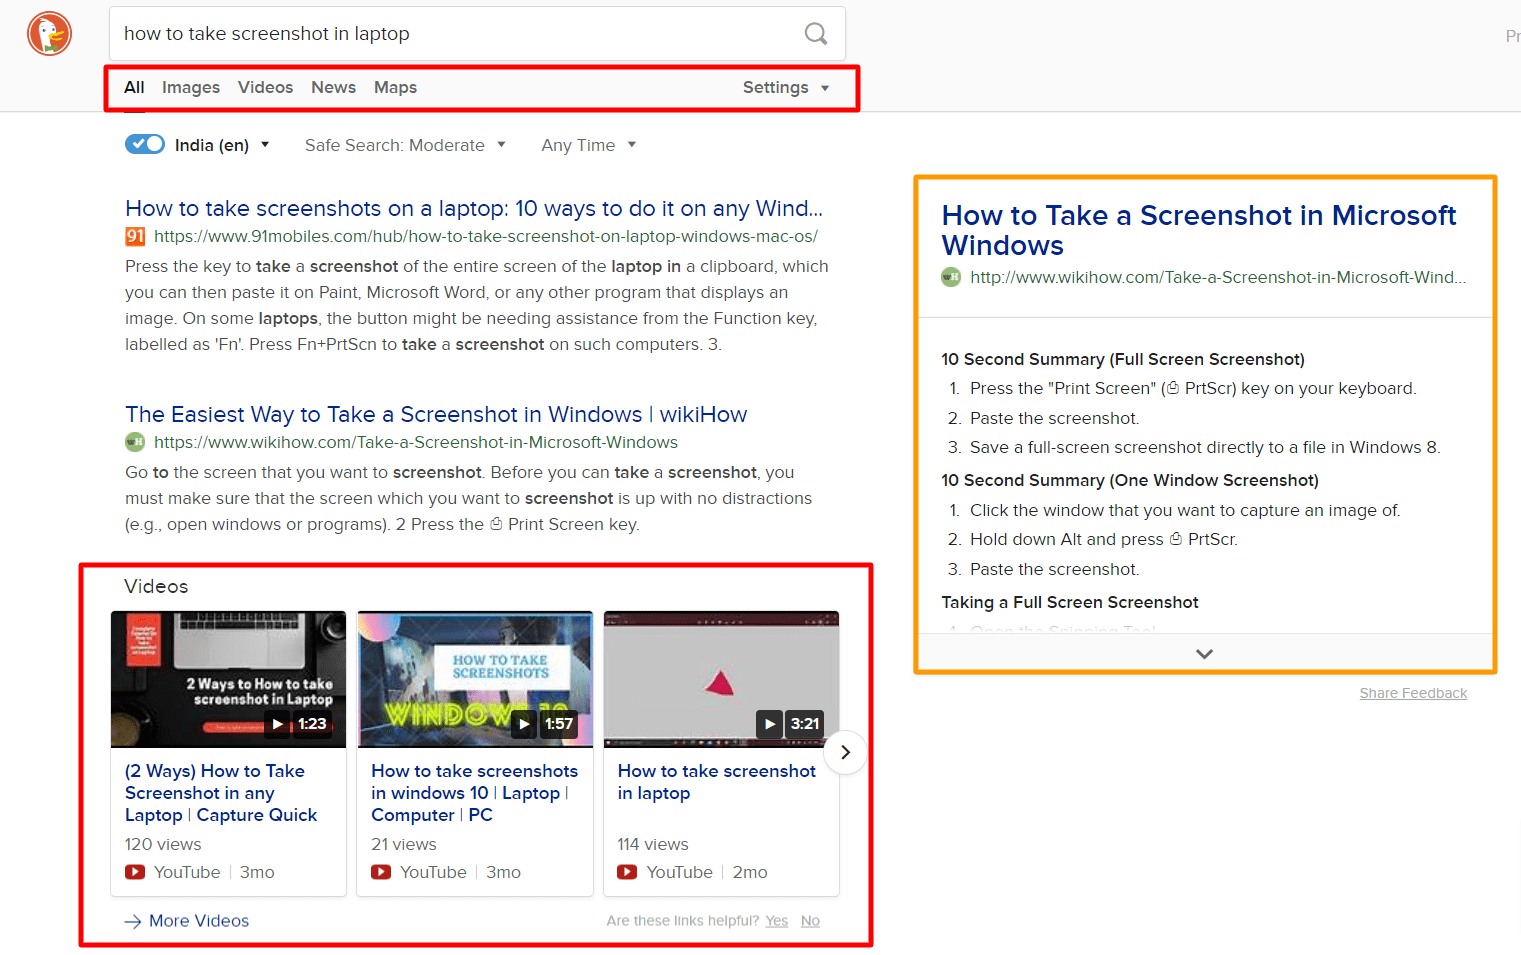
Task: Click '10 Second Summary (Full Screen Screenshot)' heading
Action: click(x=1123, y=359)
